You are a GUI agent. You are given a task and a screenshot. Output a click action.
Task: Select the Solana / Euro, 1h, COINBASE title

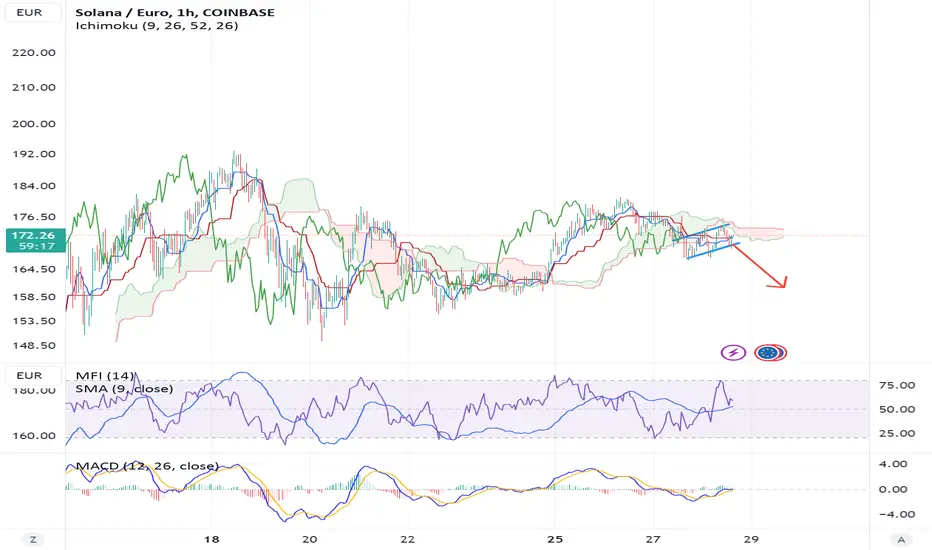pyautogui.click(x=175, y=12)
